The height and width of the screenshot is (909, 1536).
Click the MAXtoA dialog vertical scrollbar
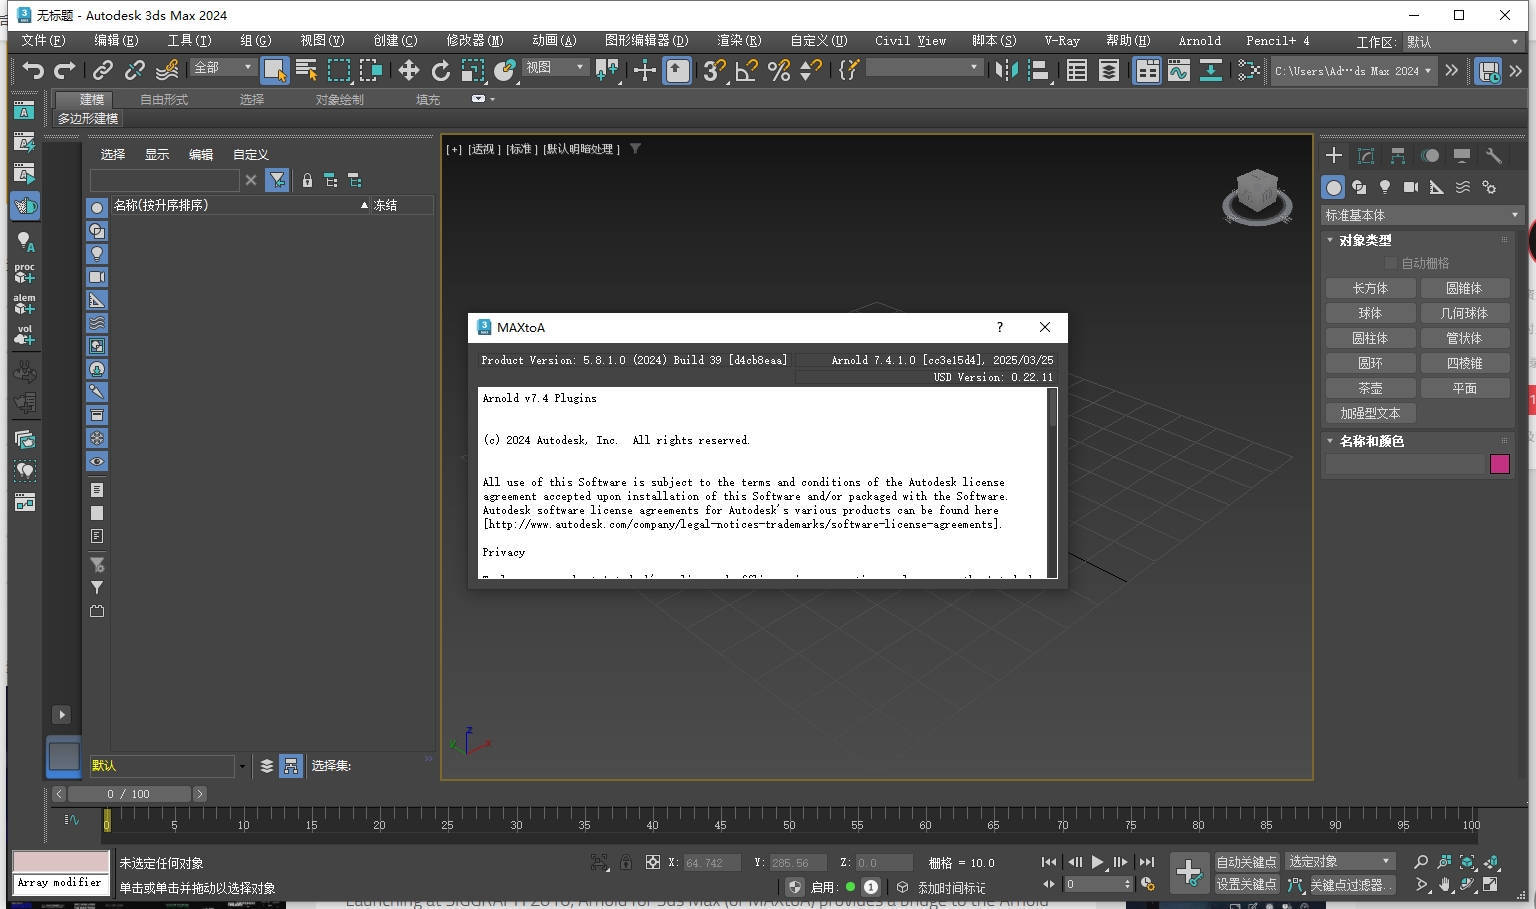1051,482
